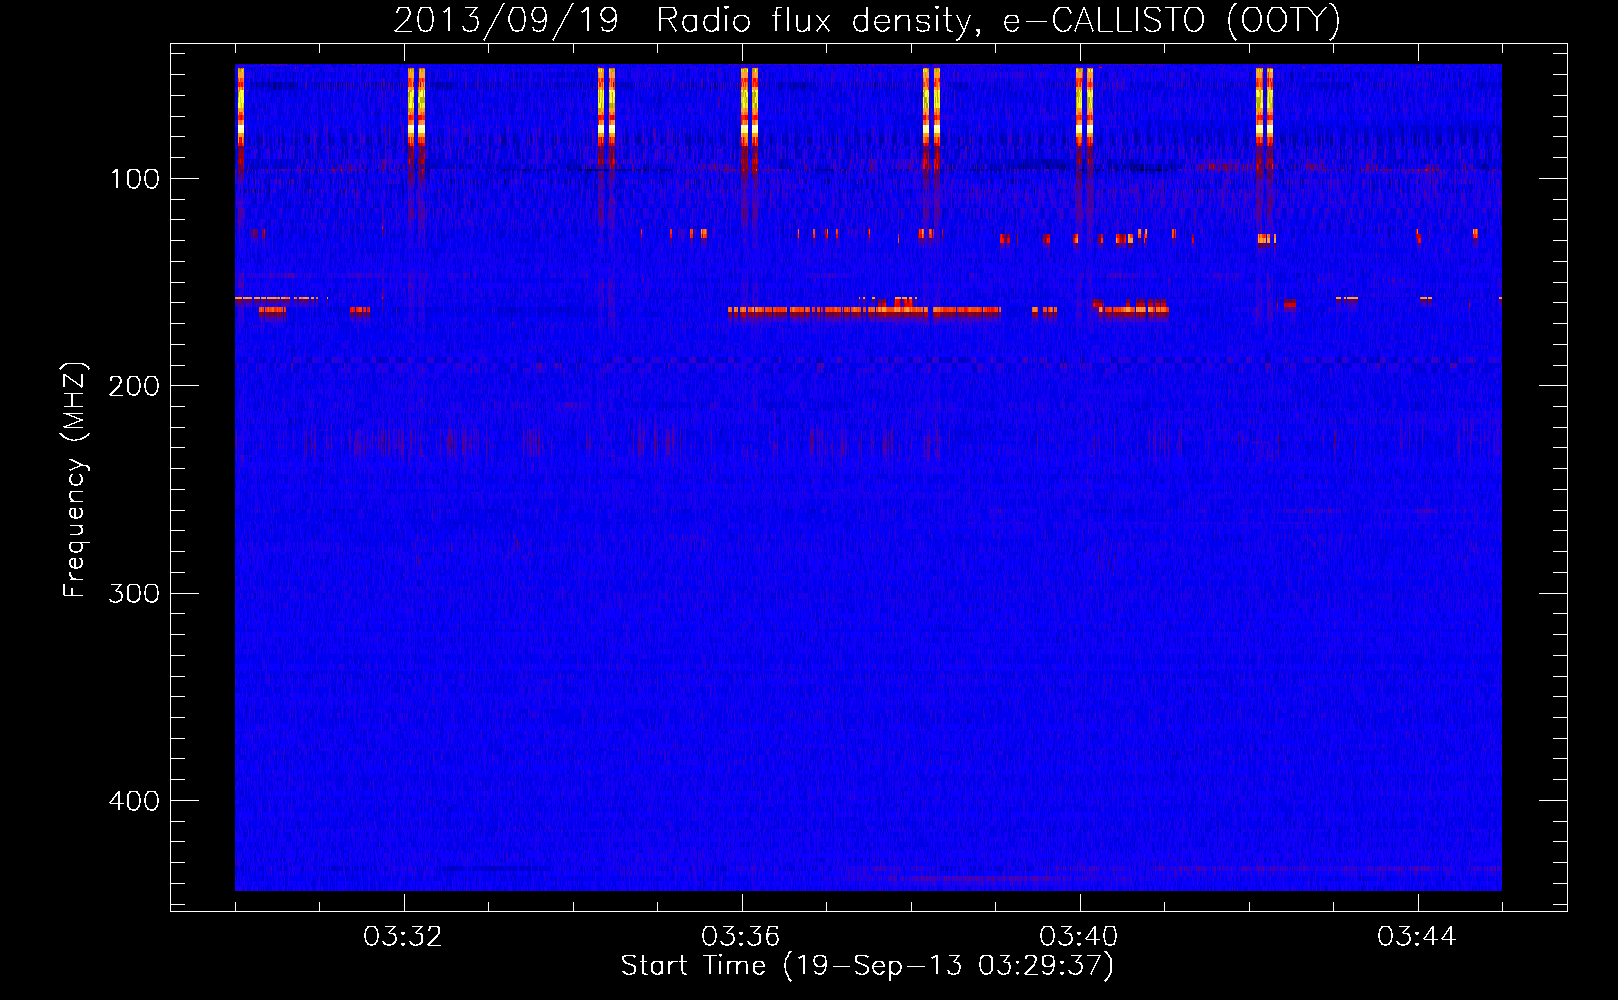Click the 100 frequency tick label
Image resolution: width=1618 pixels, height=1000 pixels.
(x=135, y=179)
